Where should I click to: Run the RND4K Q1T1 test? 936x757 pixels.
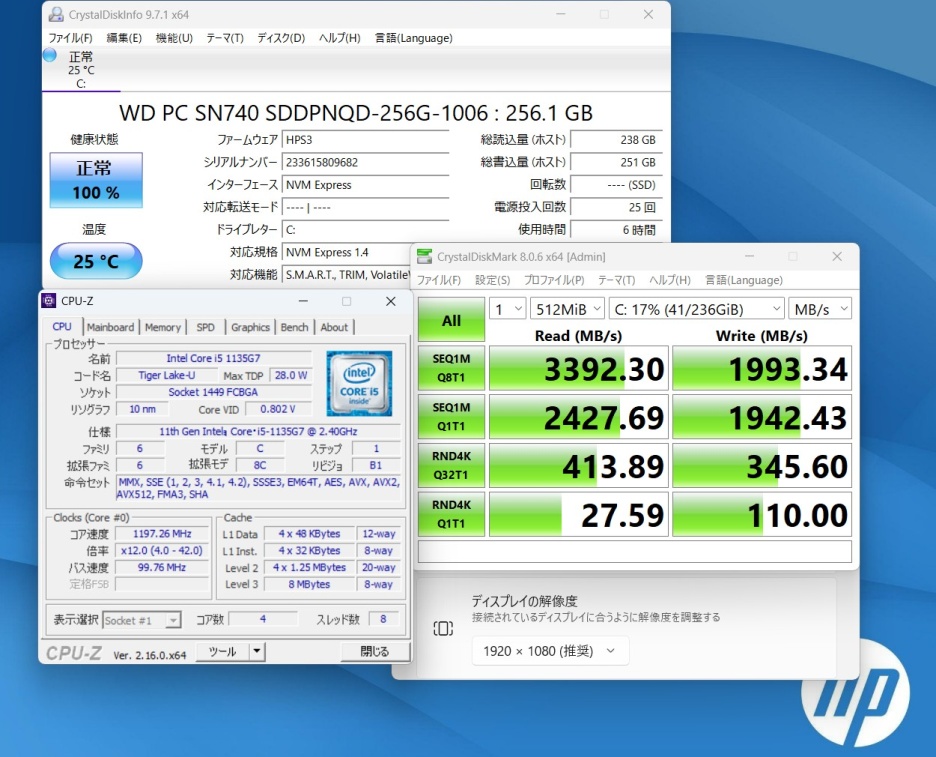click(451, 514)
